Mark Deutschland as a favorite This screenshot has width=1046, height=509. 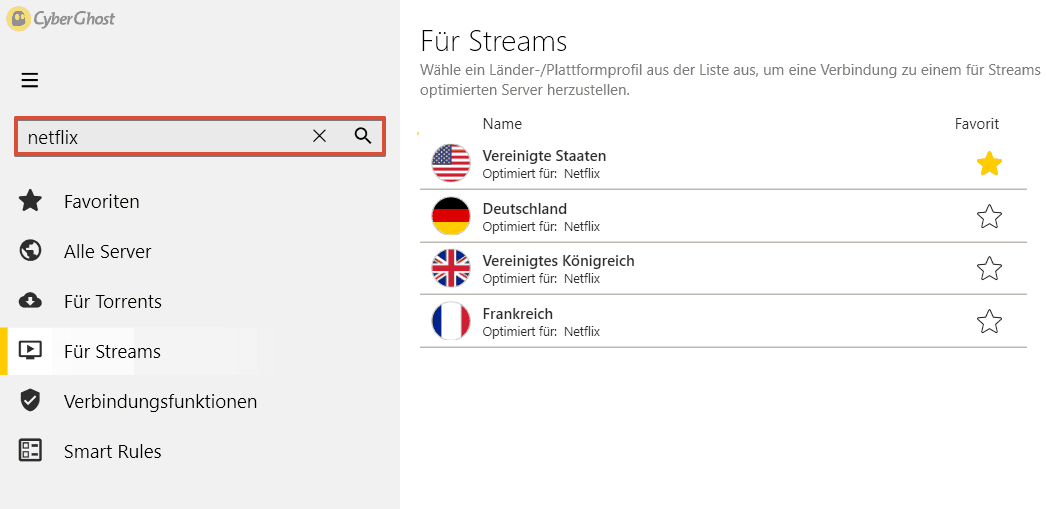point(989,216)
